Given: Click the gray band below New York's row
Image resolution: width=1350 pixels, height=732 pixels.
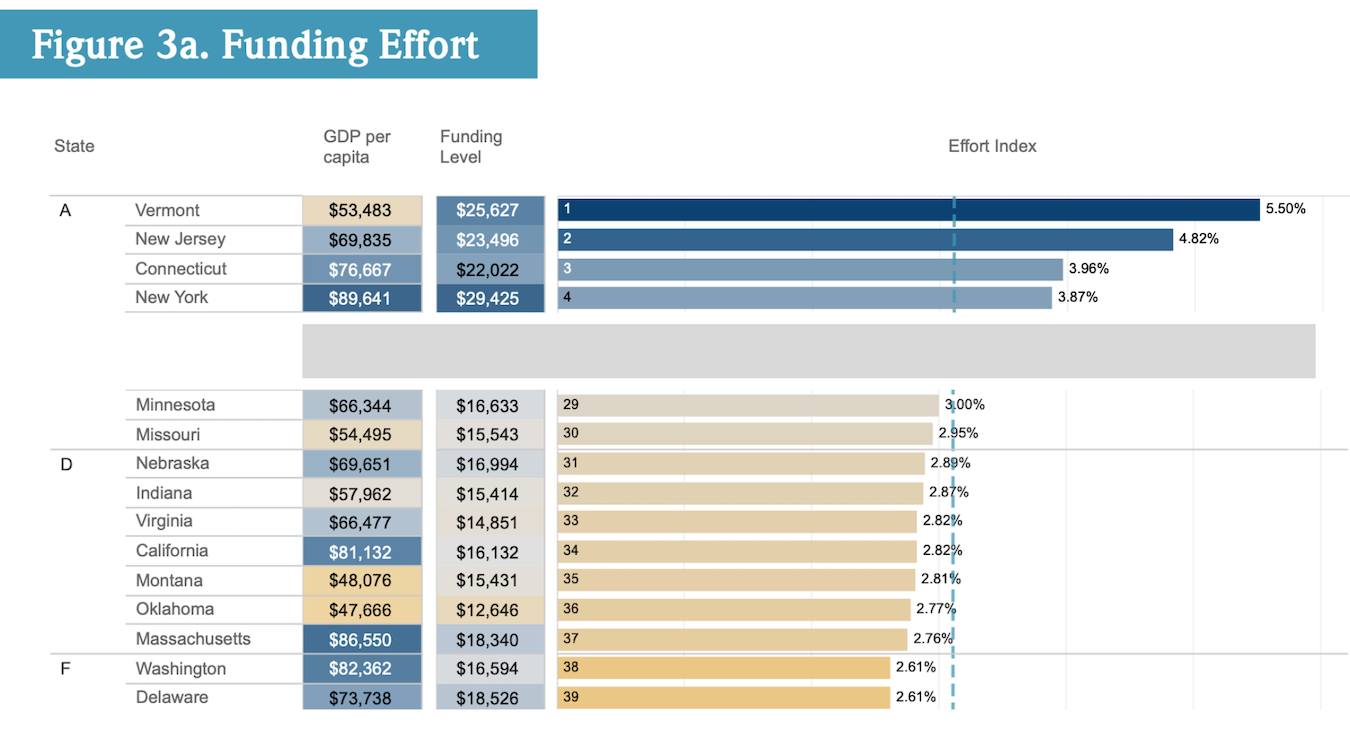Looking at the screenshot, I should [x=808, y=351].
